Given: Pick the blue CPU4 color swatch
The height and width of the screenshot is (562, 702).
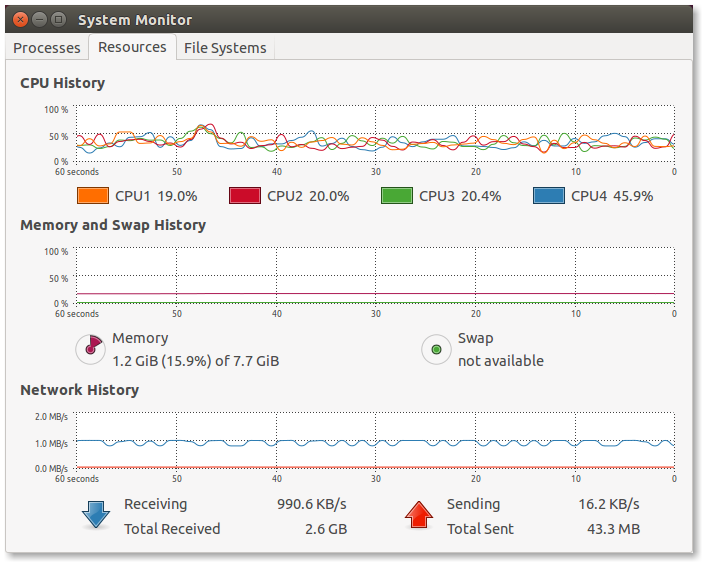Looking at the screenshot, I should (548, 196).
